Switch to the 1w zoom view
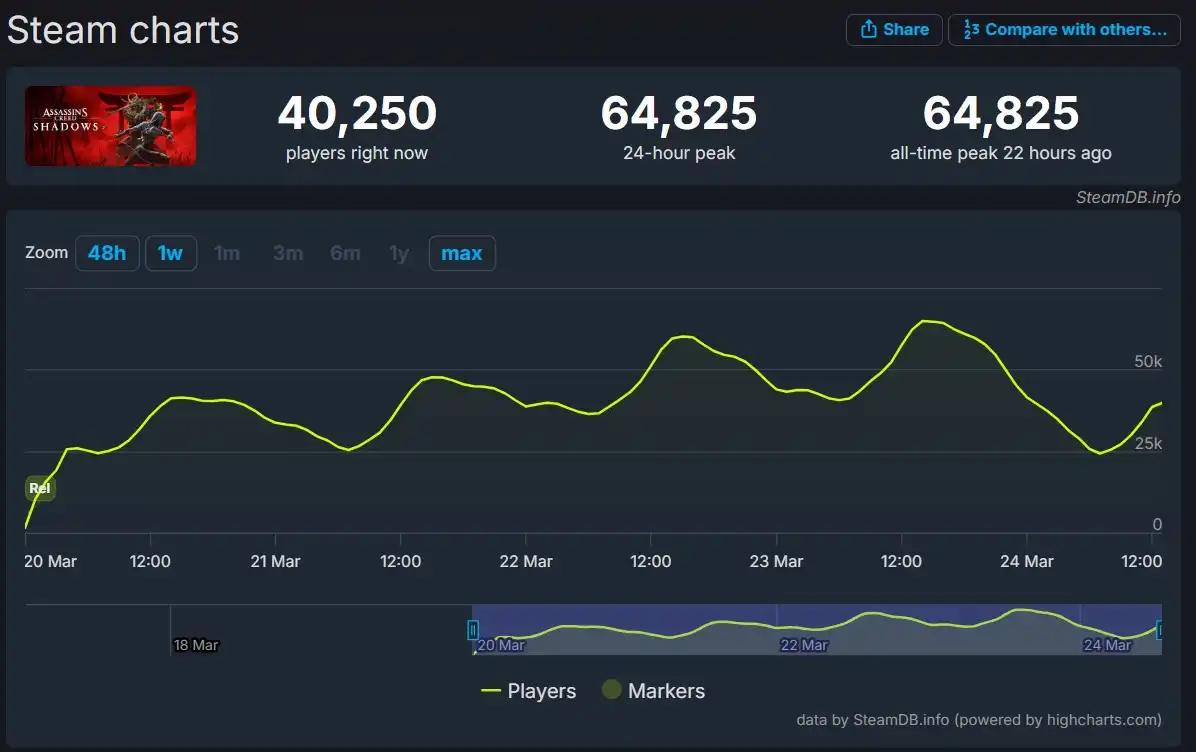 pos(171,253)
